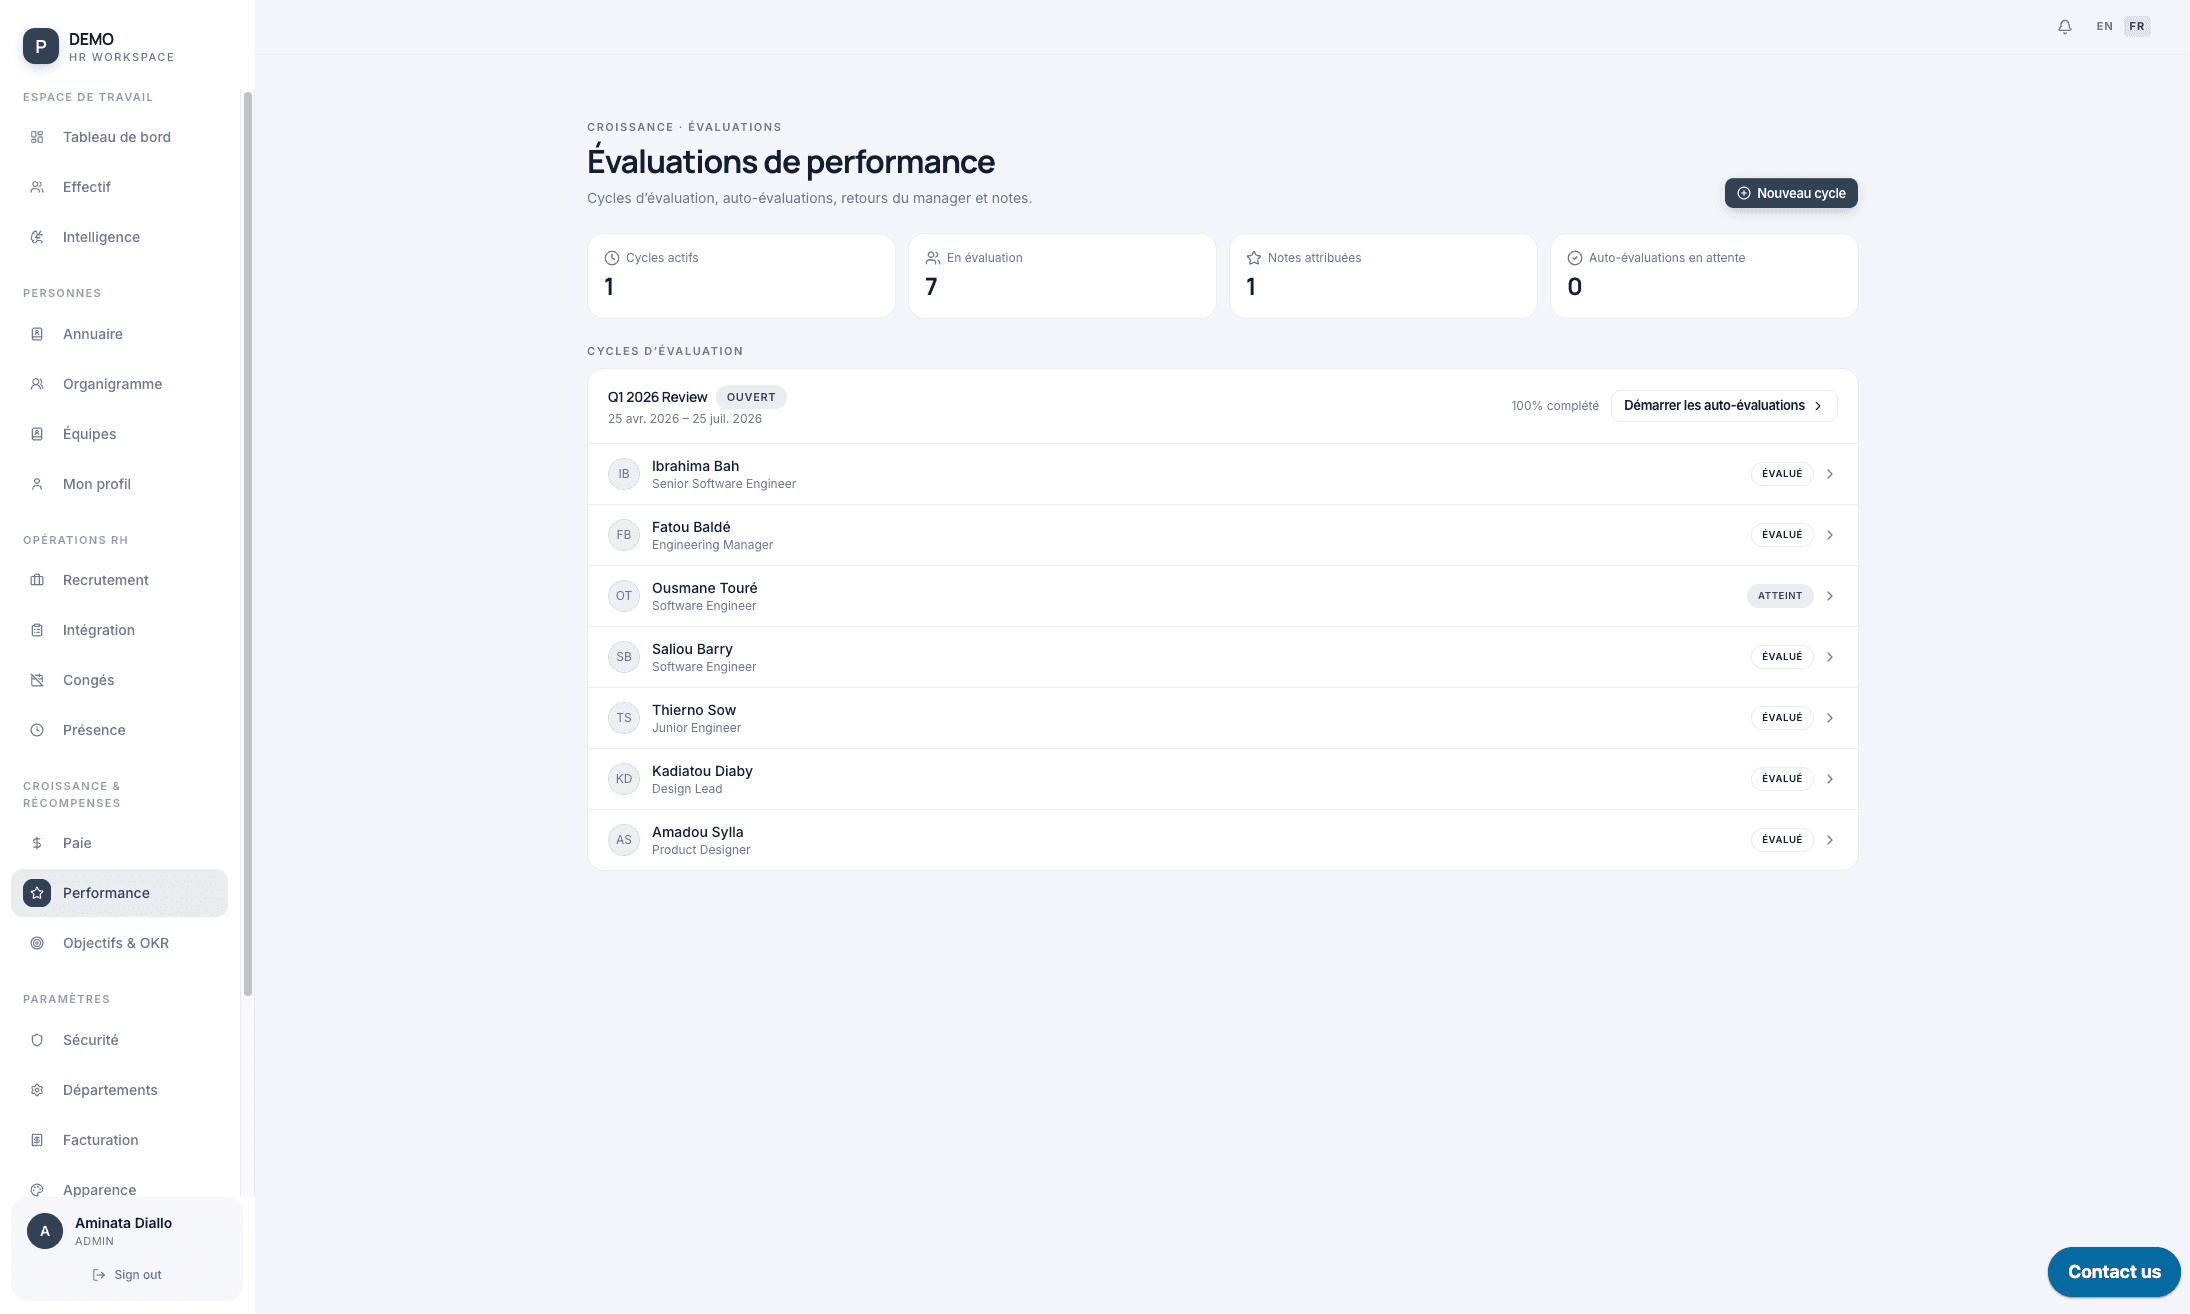Select the Performance menu item
Screen dimensions: 2190x1314
(x=119, y=893)
